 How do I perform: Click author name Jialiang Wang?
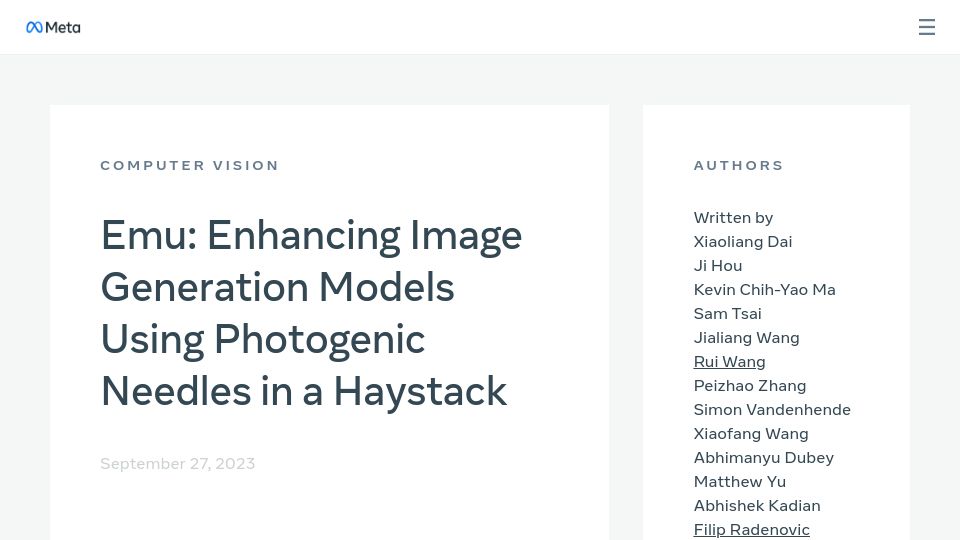[x=746, y=338]
